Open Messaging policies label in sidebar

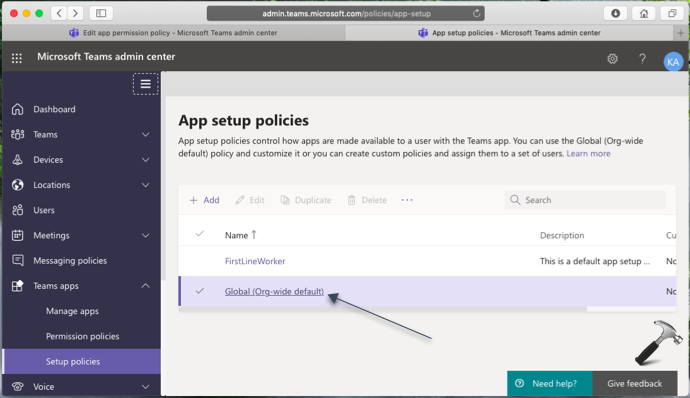tap(70, 261)
